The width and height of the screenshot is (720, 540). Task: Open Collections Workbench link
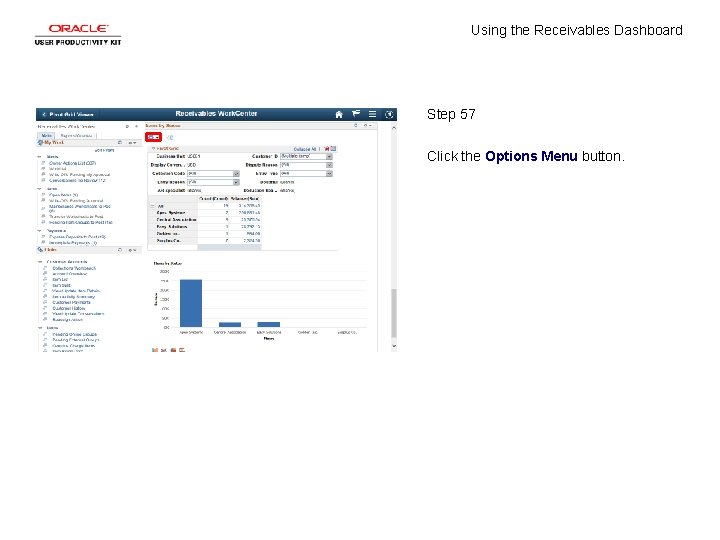(74, 268)
